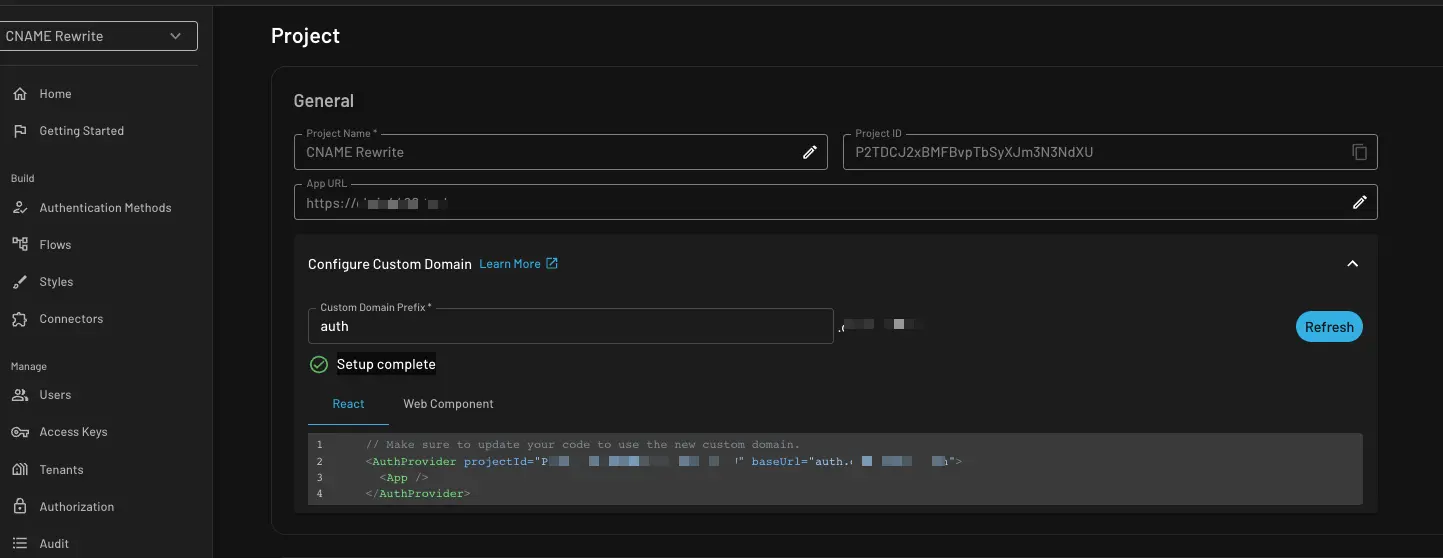Click the Connectors puzzle icon
The image size is (1443, 558).
pos(20,319)
